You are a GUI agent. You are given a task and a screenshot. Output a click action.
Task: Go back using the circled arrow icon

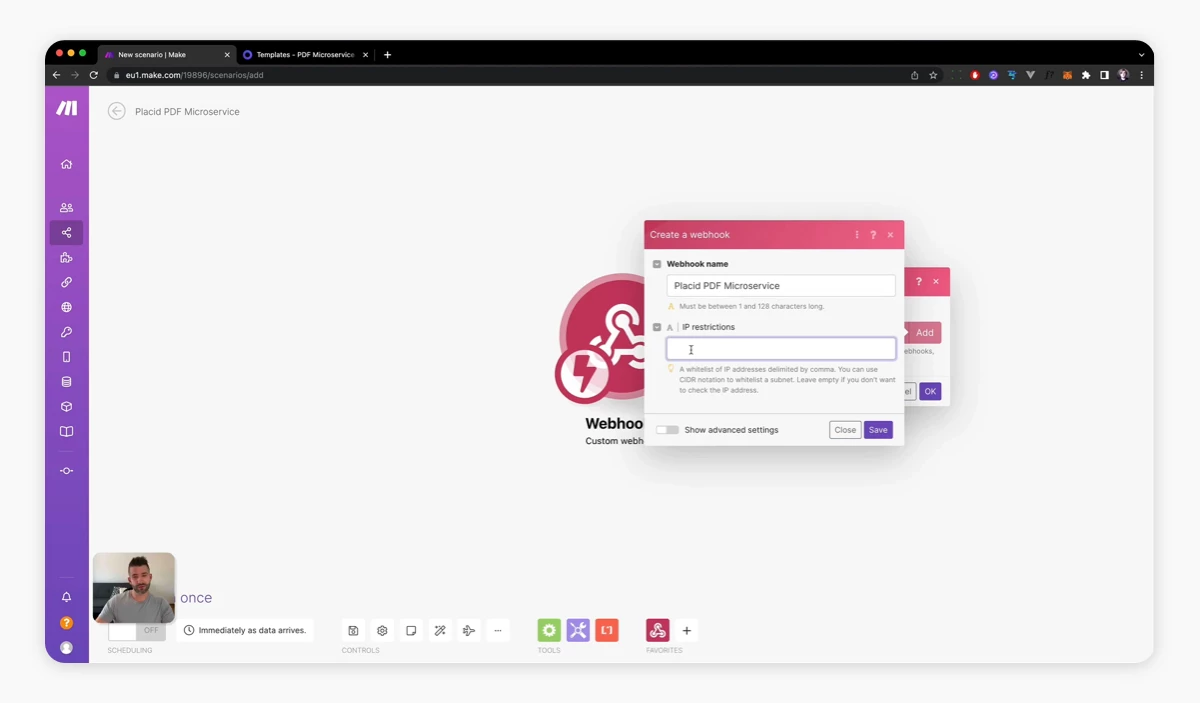coord(117,111)
